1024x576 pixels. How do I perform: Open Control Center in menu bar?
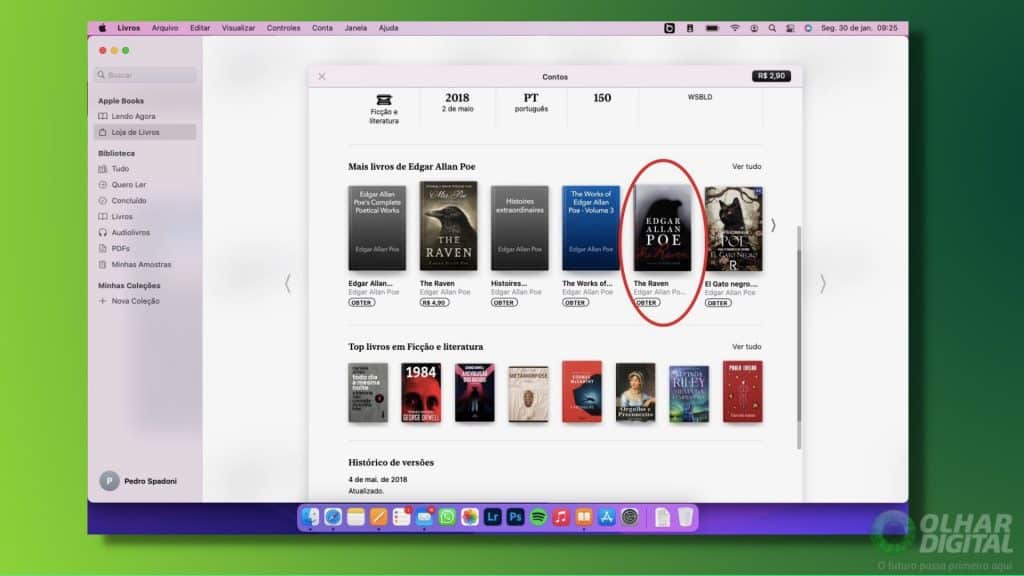coord(790,28)
